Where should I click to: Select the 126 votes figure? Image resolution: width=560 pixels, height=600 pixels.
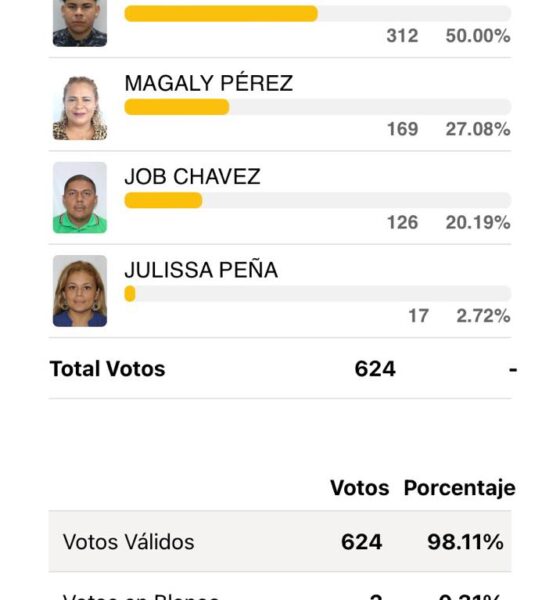(x=402, y=222)
